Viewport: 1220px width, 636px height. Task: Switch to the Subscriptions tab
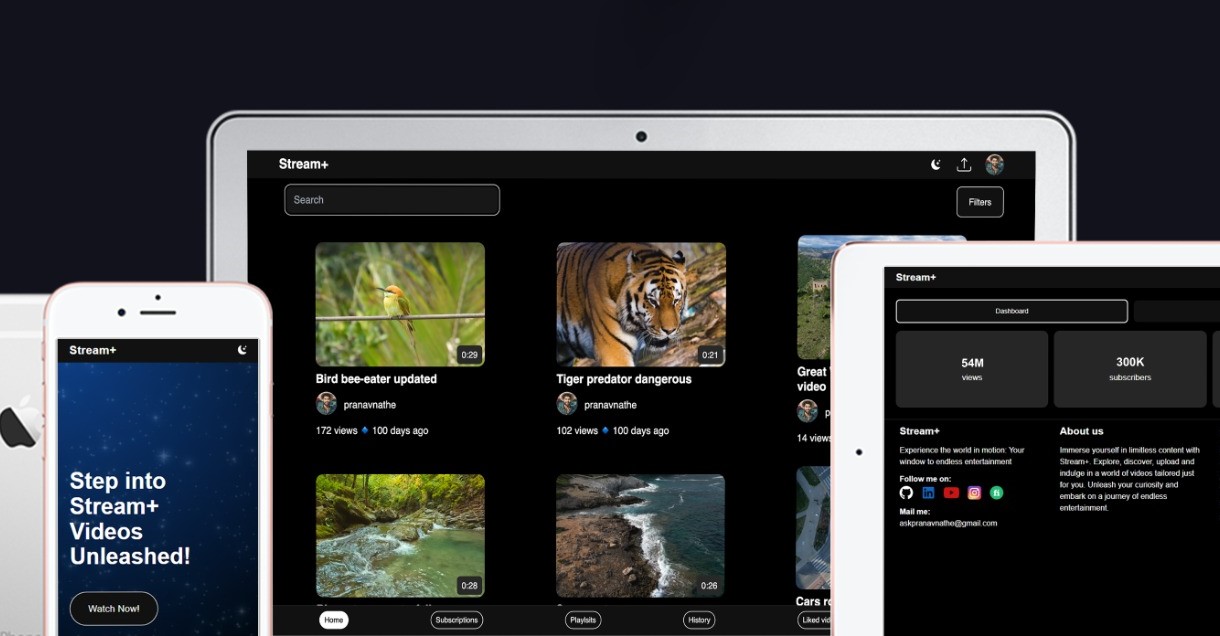(456, 620)
